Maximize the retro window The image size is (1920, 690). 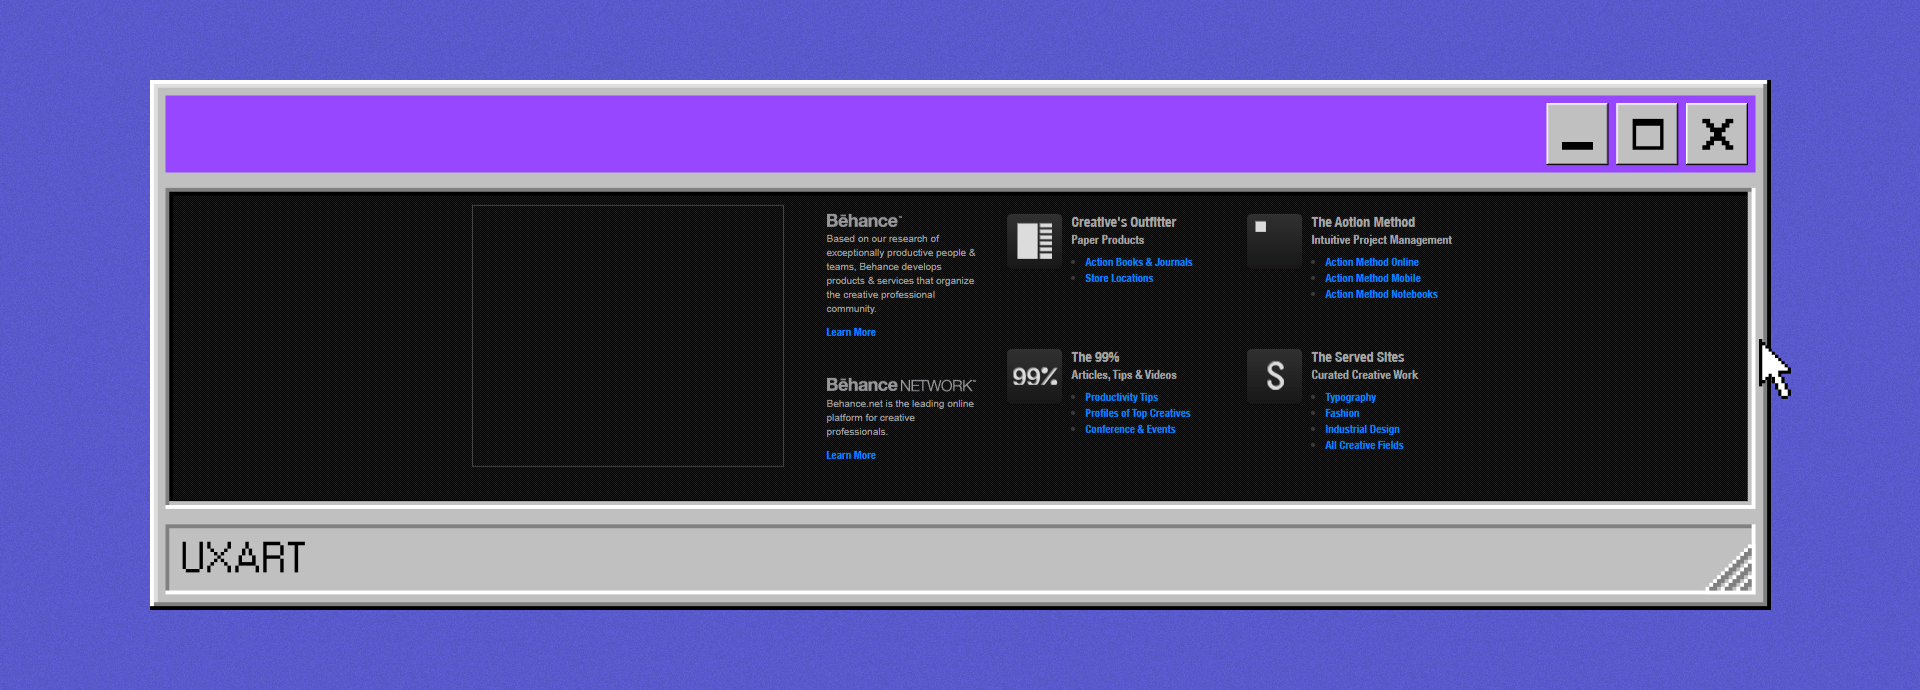[1647, 134]
